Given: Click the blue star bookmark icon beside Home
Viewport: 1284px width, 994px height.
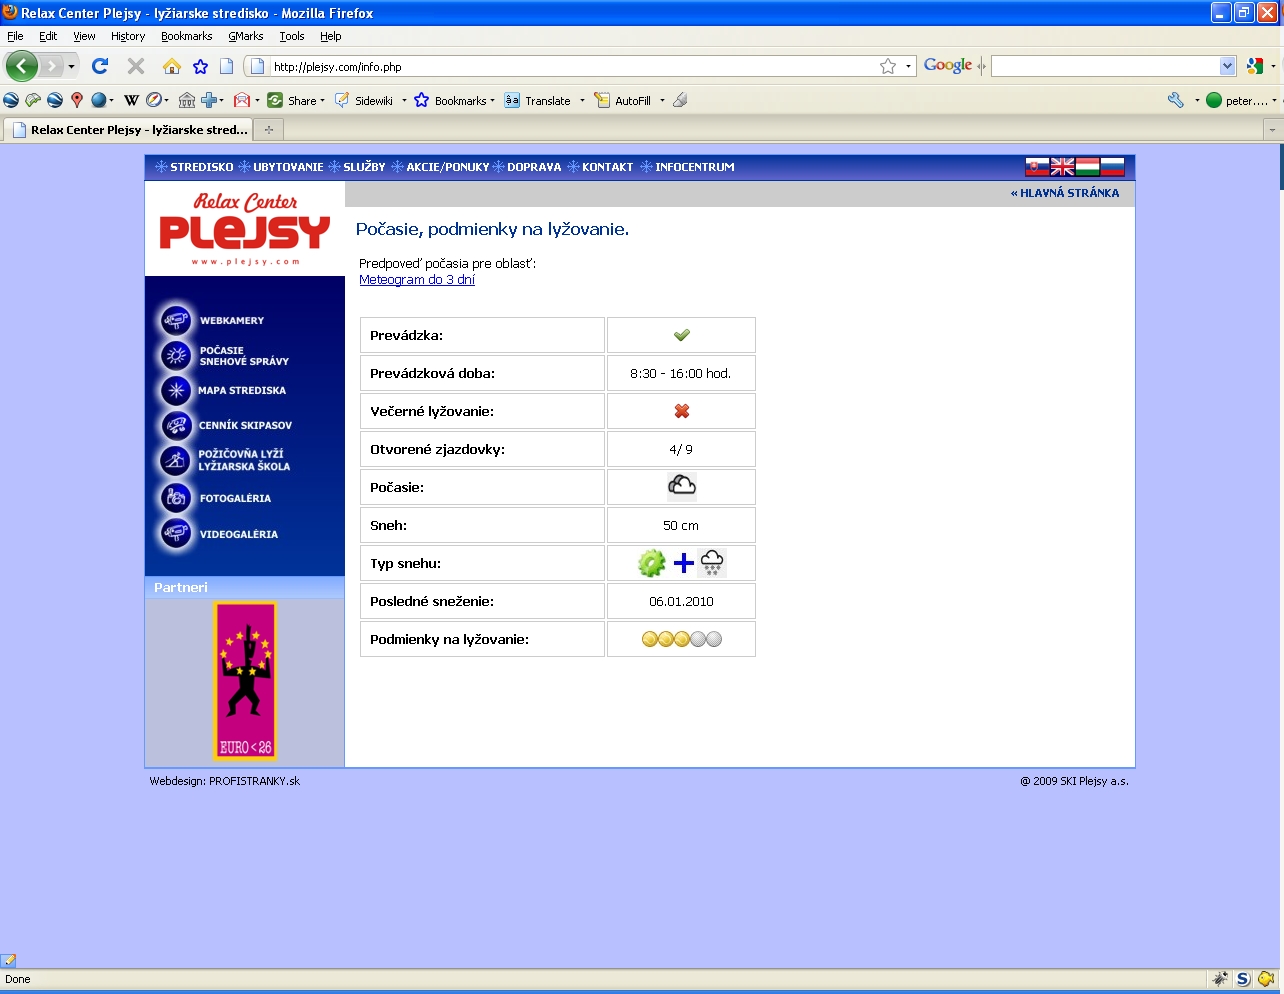Looking at the screenshot, I should (x=200, y=66).
